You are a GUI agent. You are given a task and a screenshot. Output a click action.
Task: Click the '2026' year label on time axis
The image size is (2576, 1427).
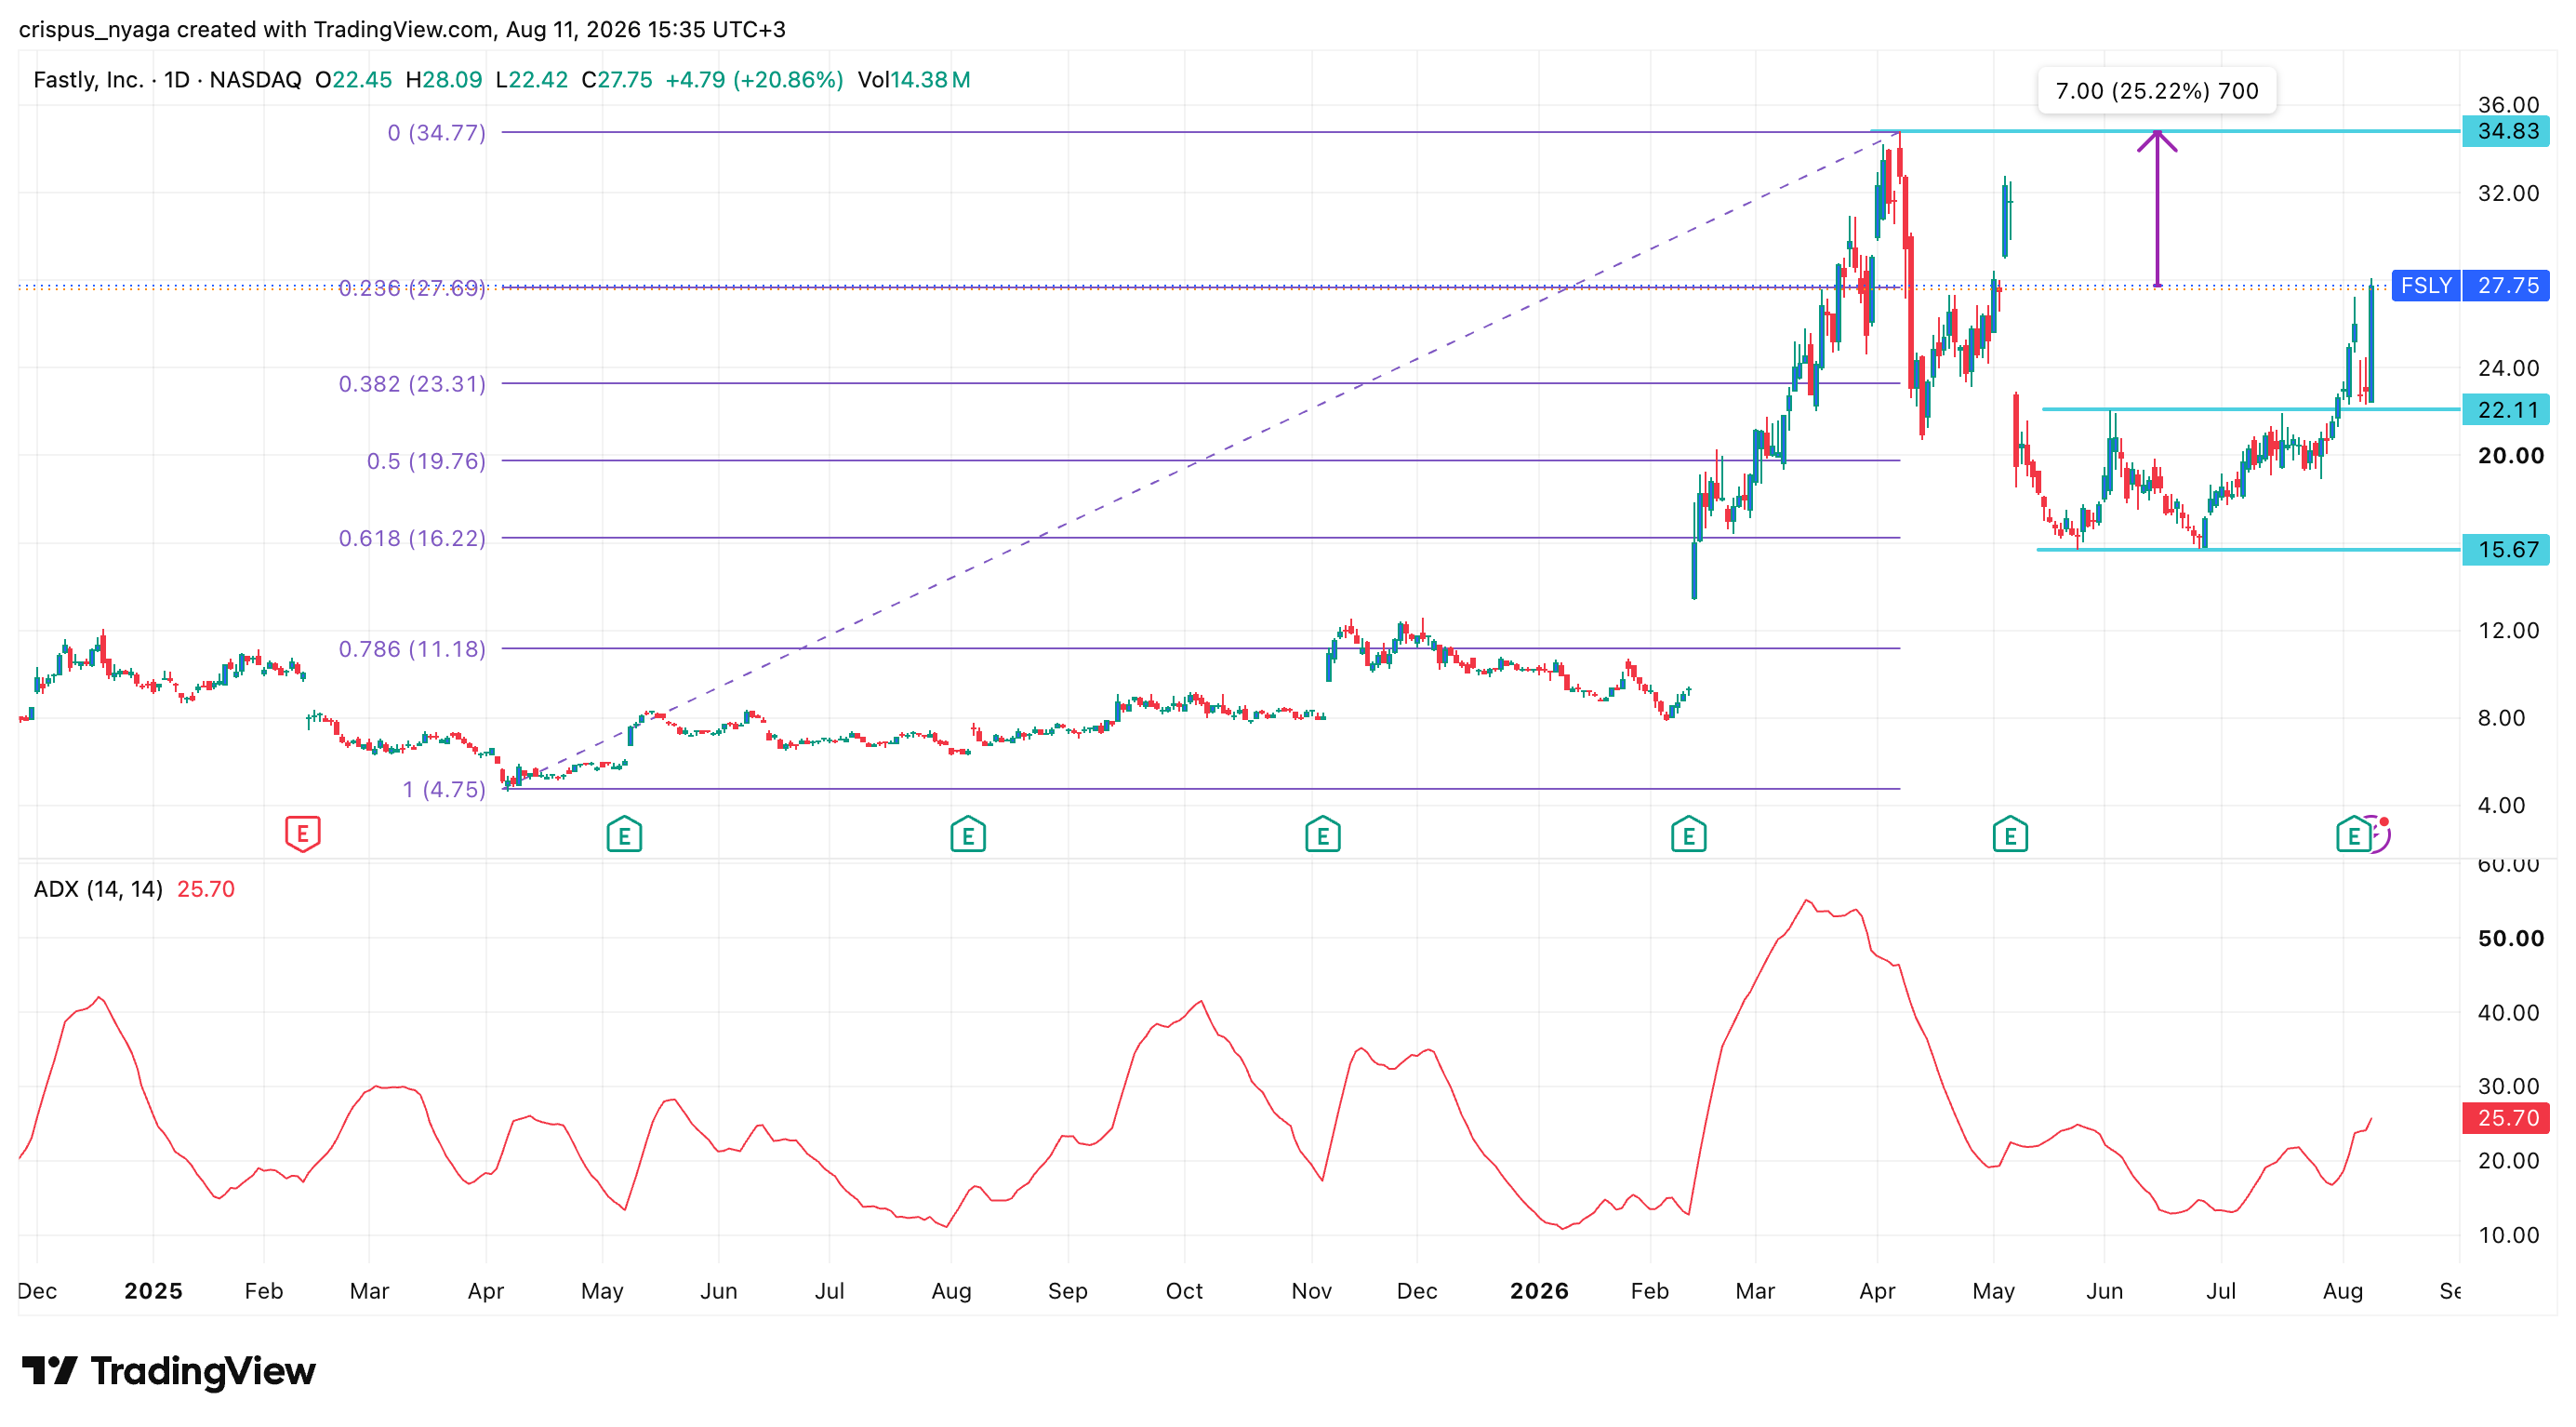click(x=1539, y=1291)
